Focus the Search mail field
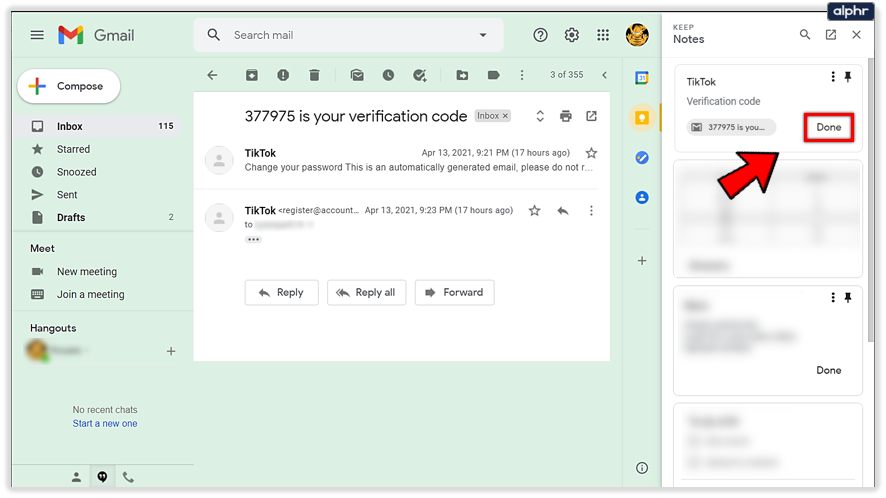Viewport: 886px width, 498px height. coord(349,35)
